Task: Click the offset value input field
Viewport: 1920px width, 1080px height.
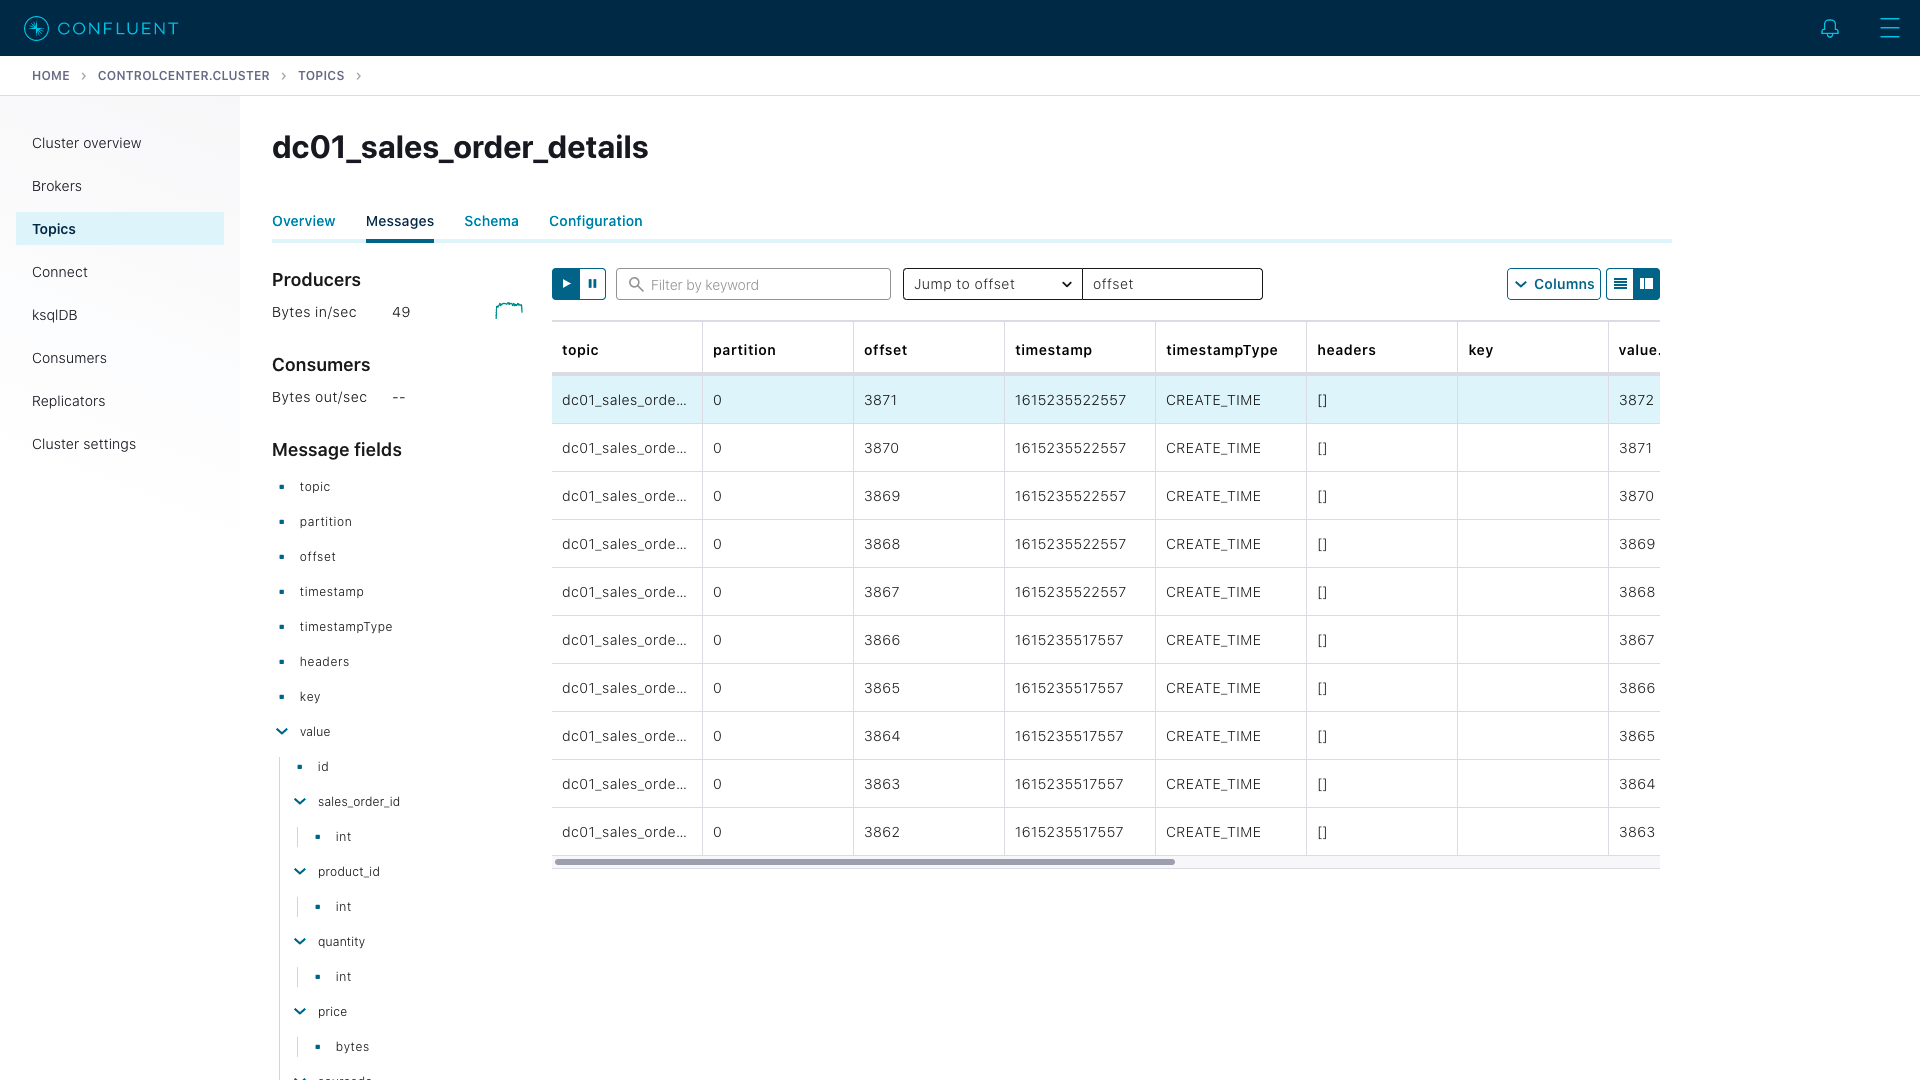Action: click(1172, 284)
